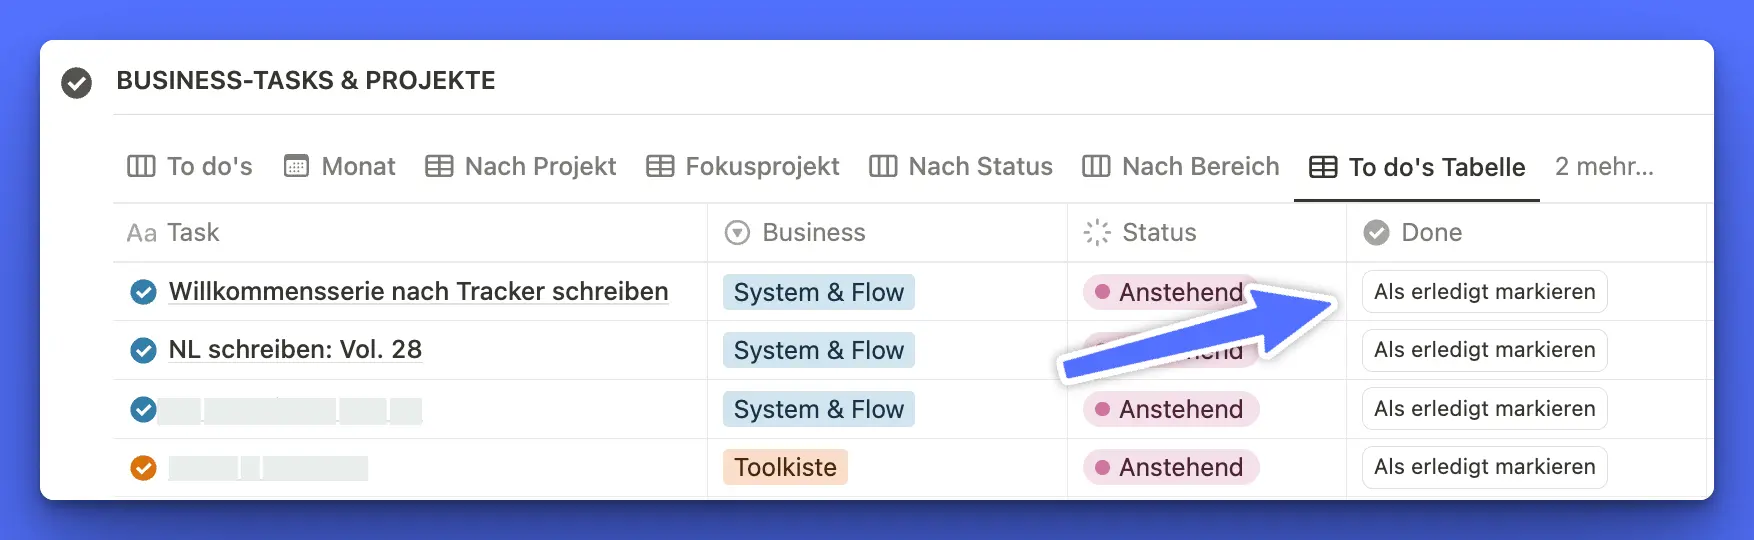Open the Toolkiste business select tag
Viewport: 1754px width, 540px height.
(785, 467)
